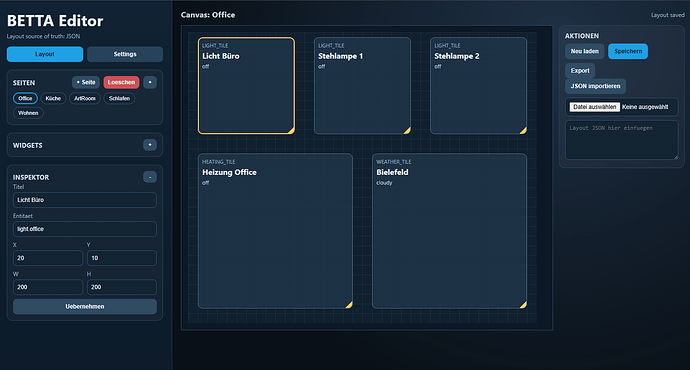Select the Stehlampe 2 tile
Screen dimensions: 690x370
(479, 86)
